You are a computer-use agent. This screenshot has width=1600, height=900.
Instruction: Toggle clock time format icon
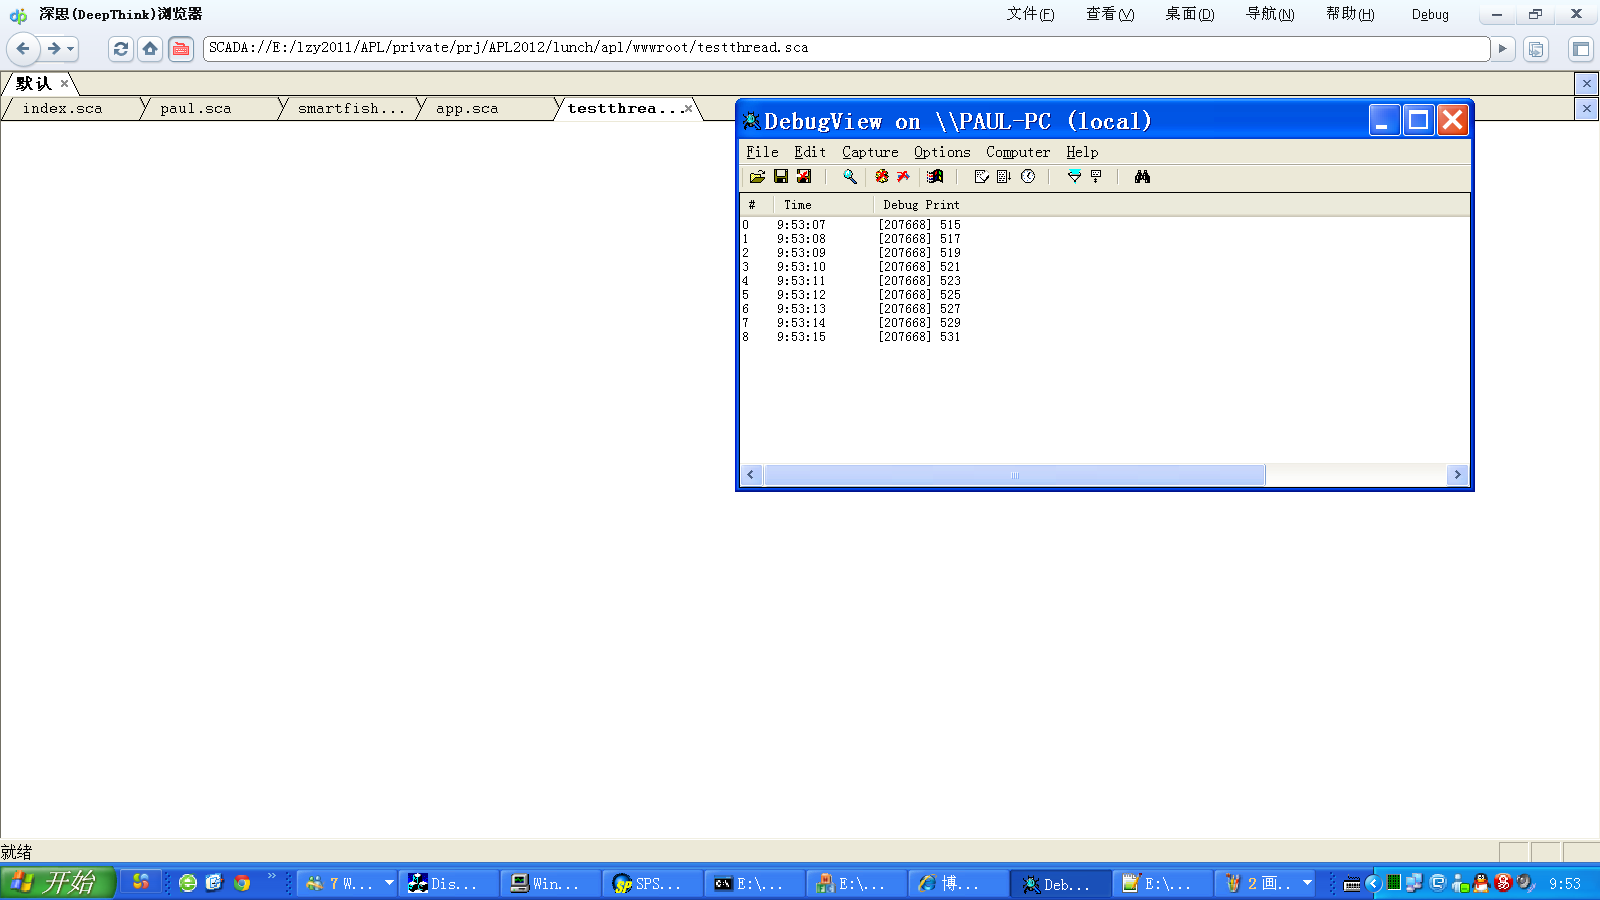pyautogui.click(x=1028, y=177)
